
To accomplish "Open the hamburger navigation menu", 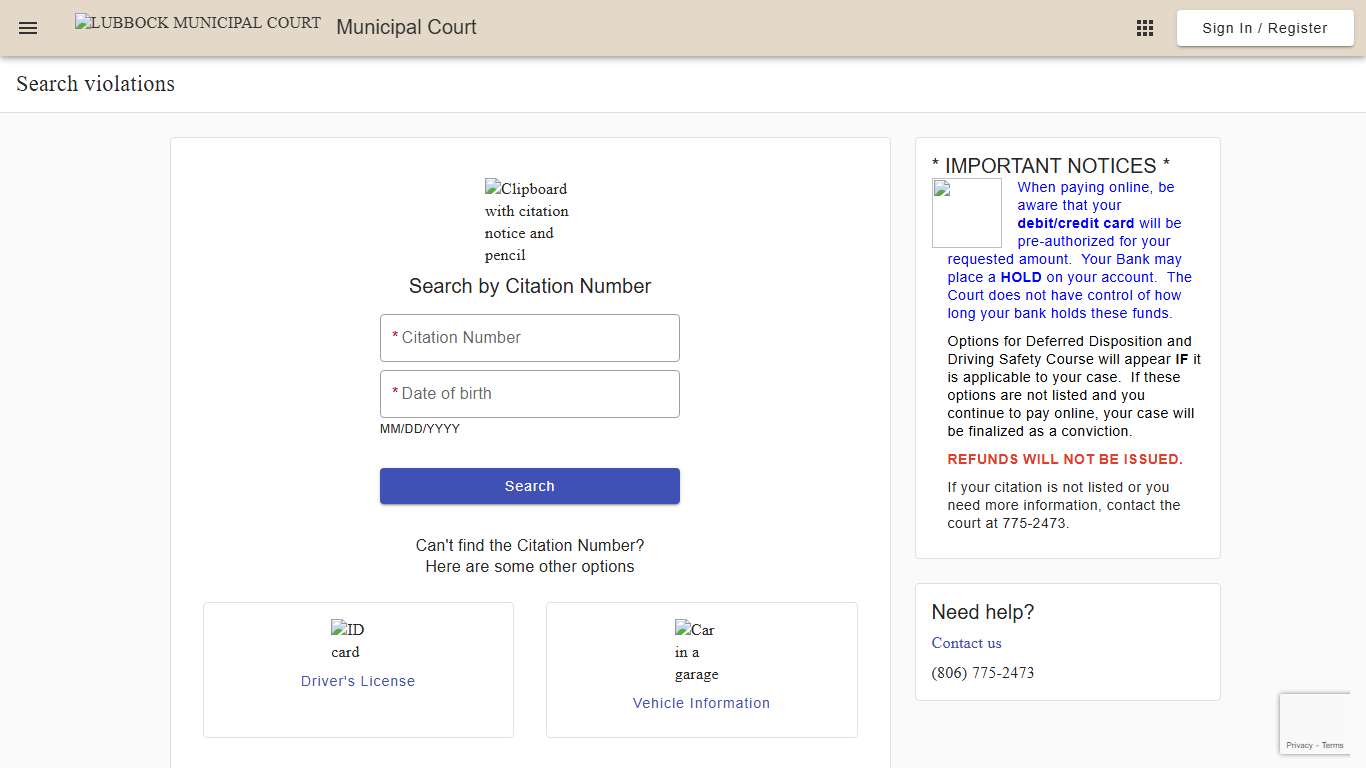I will (27, 27).
